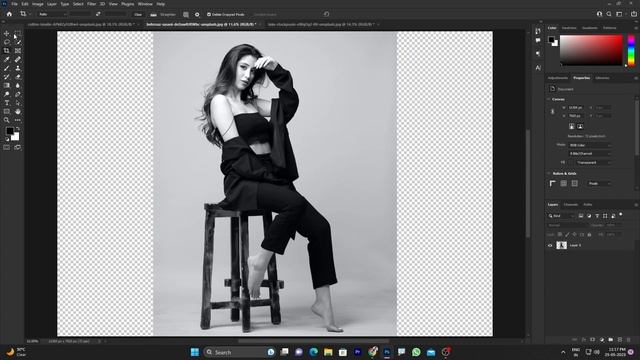
Task: Click inside the color picker gradient field
Action: [x=591, y=50]
